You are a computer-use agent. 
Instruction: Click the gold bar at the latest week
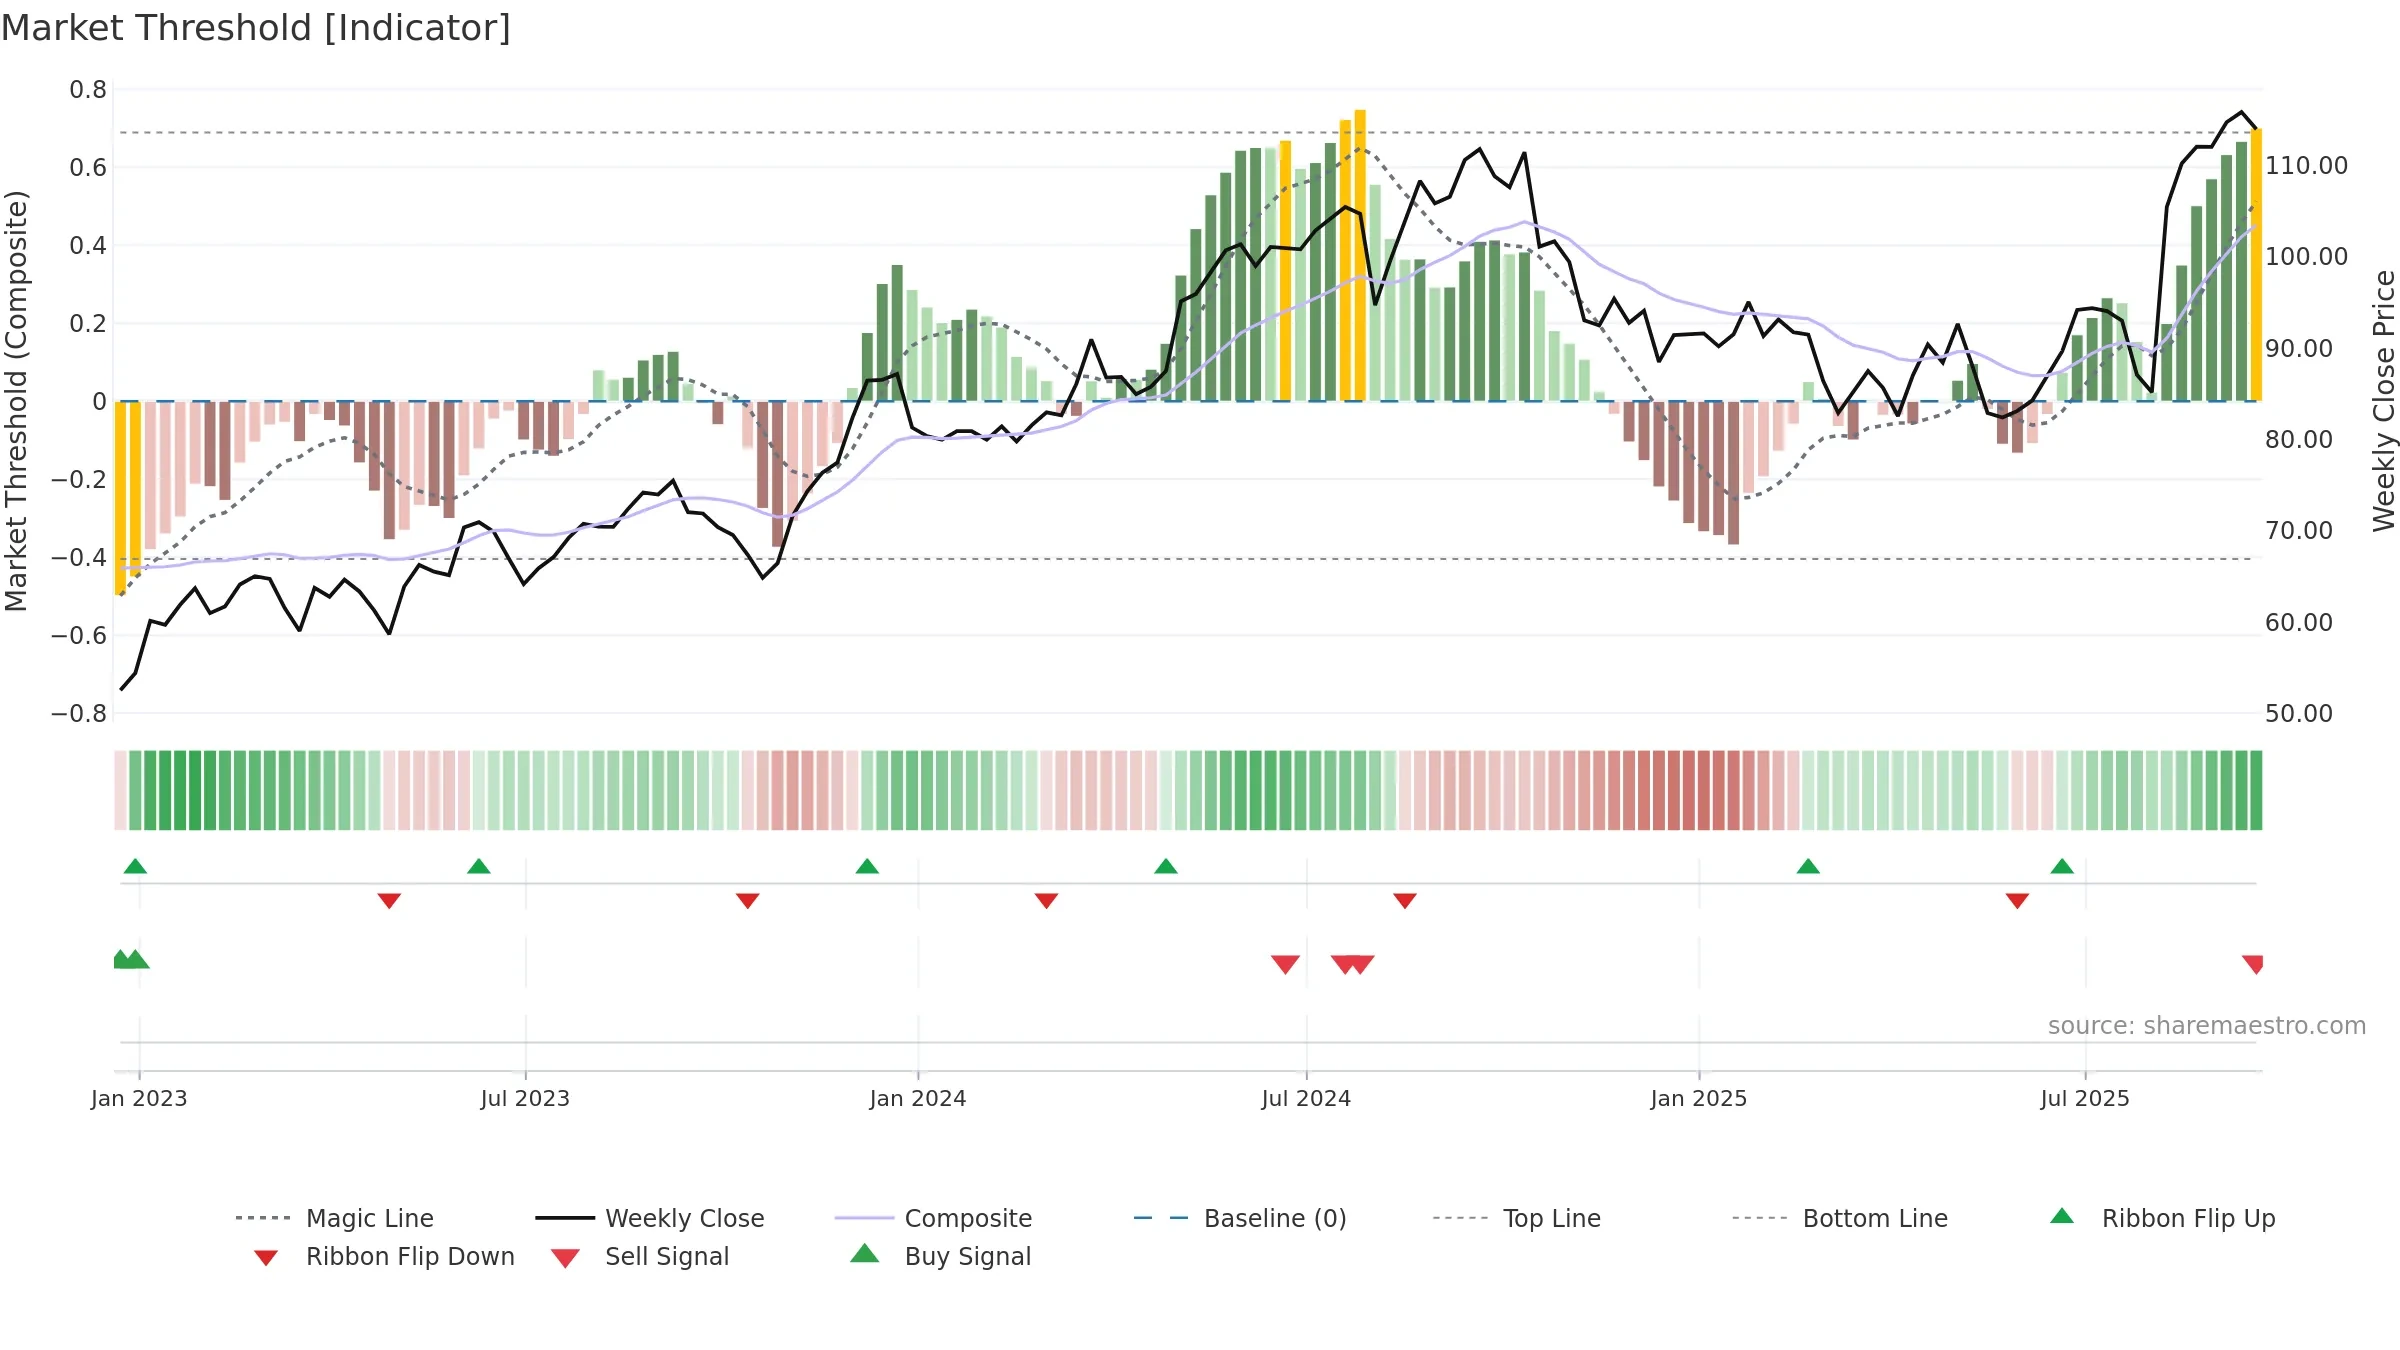tap(2256, 265)
